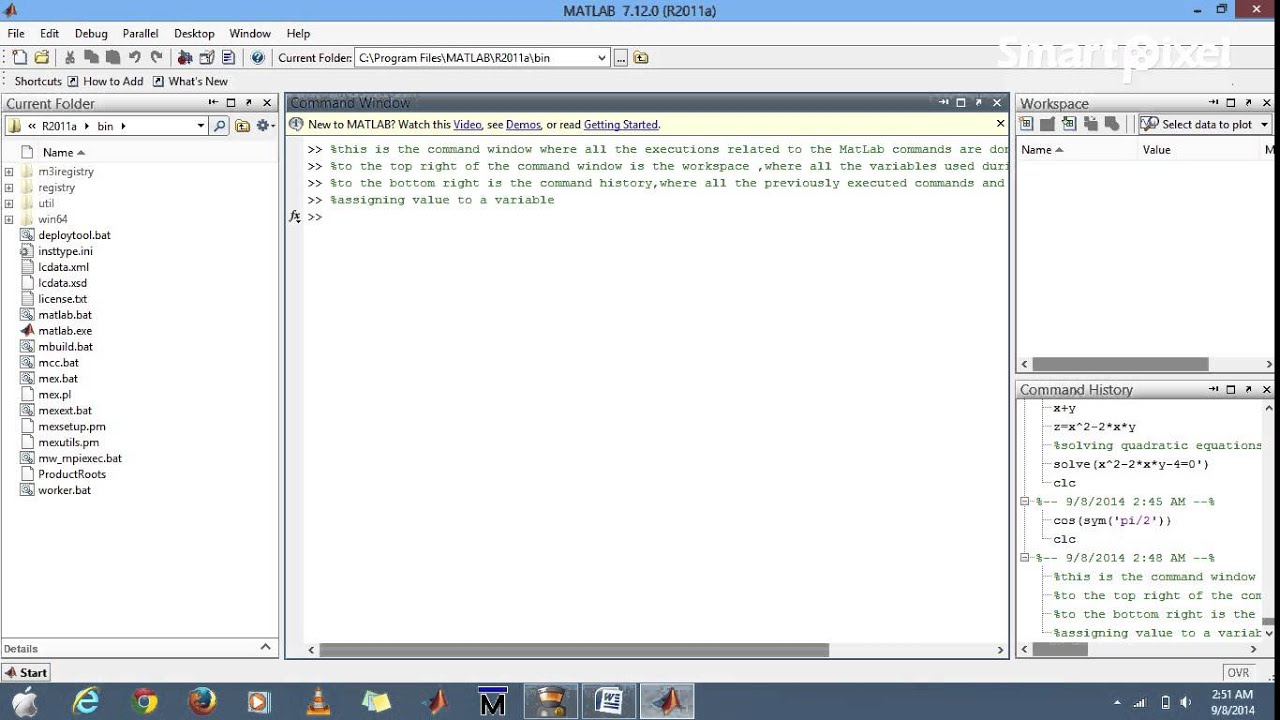Image resolution: width=1280 pixels, height=720 pixels.
Task: Follow the Video link in info bar
Action: pos(467,125)
